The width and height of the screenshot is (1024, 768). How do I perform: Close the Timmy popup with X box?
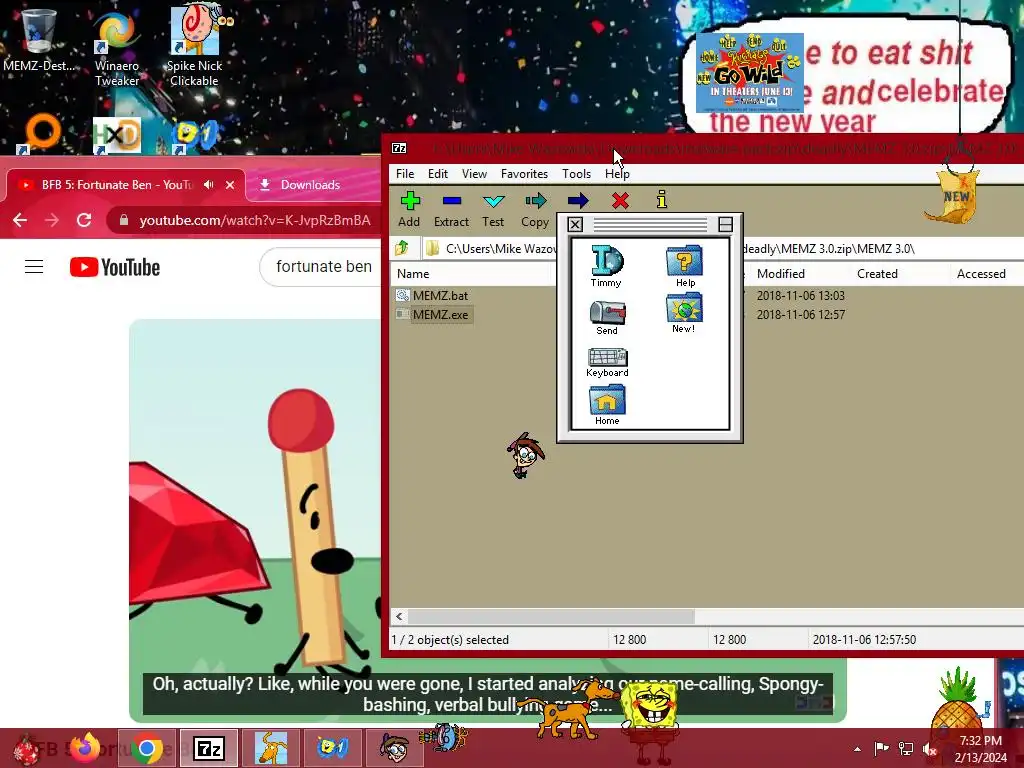(575, 225)
